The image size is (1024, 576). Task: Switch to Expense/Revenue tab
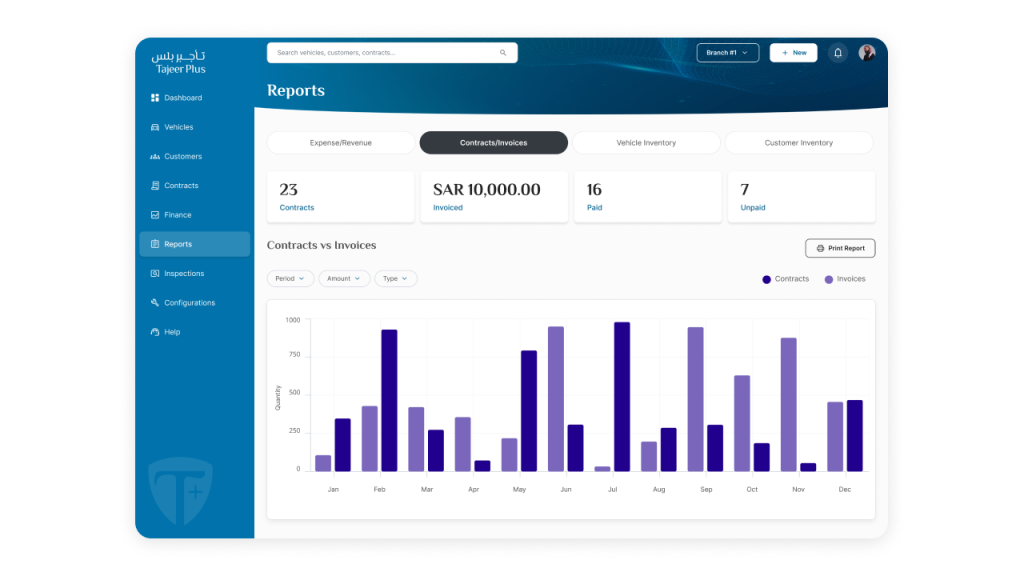point(341,143)
